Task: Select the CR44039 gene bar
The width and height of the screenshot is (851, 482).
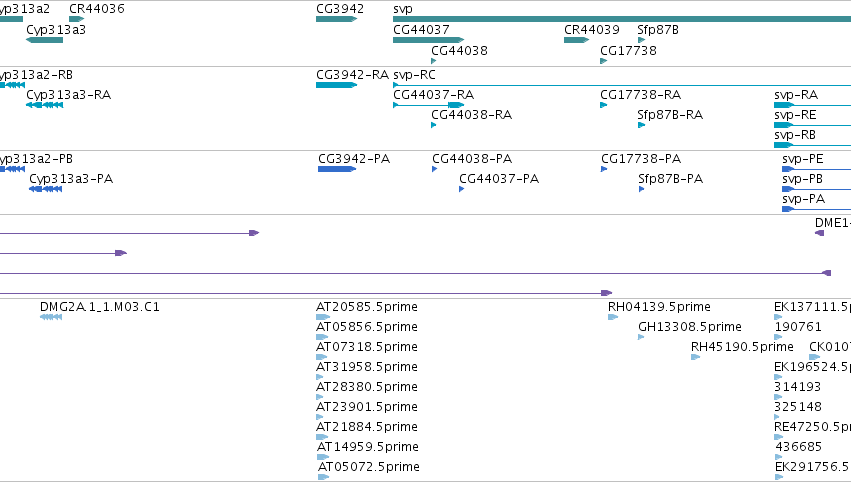Action: [576, 40]
